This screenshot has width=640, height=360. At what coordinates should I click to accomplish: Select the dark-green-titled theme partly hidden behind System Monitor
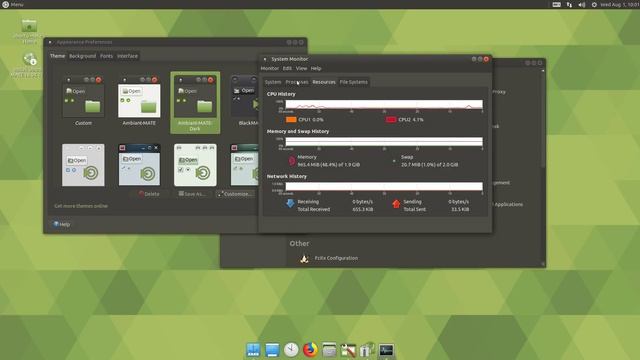(x=244, y=165)
